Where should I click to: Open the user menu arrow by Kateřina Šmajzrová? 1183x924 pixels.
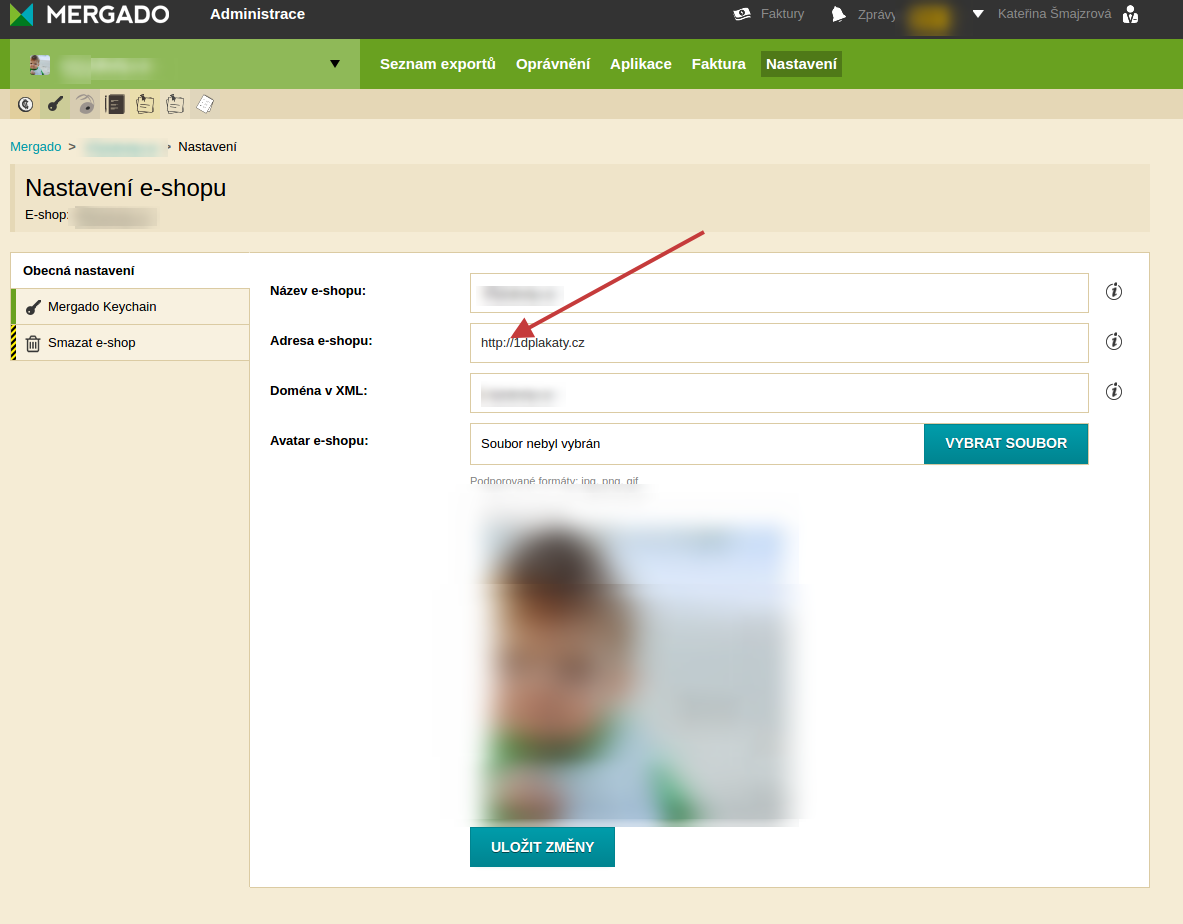(978, 14)
